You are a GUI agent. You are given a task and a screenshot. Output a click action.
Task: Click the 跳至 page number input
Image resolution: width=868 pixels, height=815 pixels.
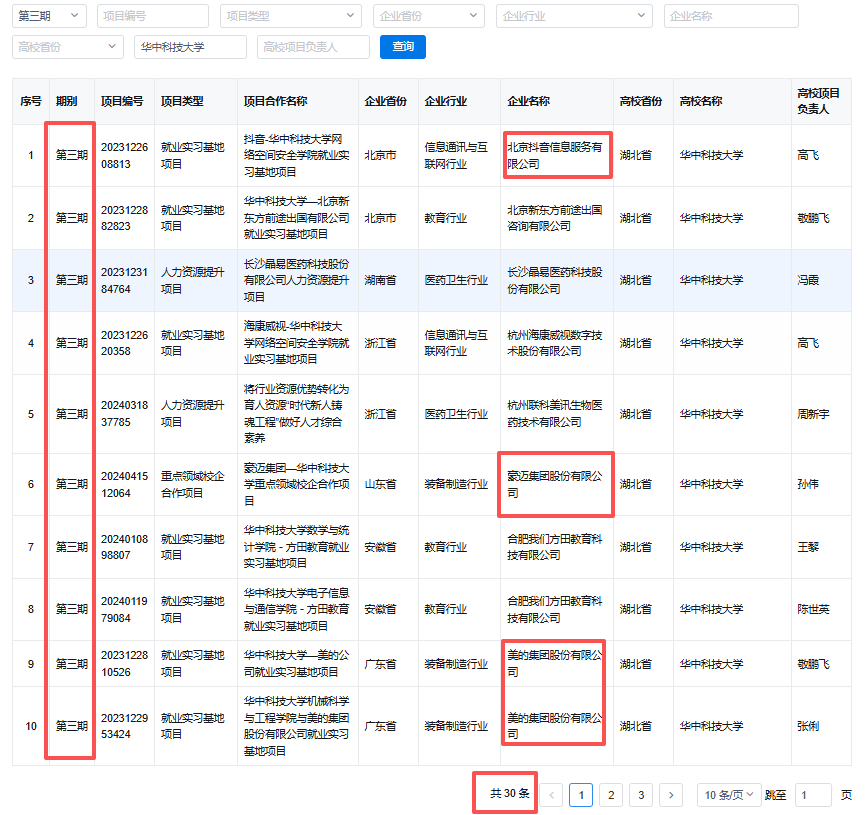point(813,795)
